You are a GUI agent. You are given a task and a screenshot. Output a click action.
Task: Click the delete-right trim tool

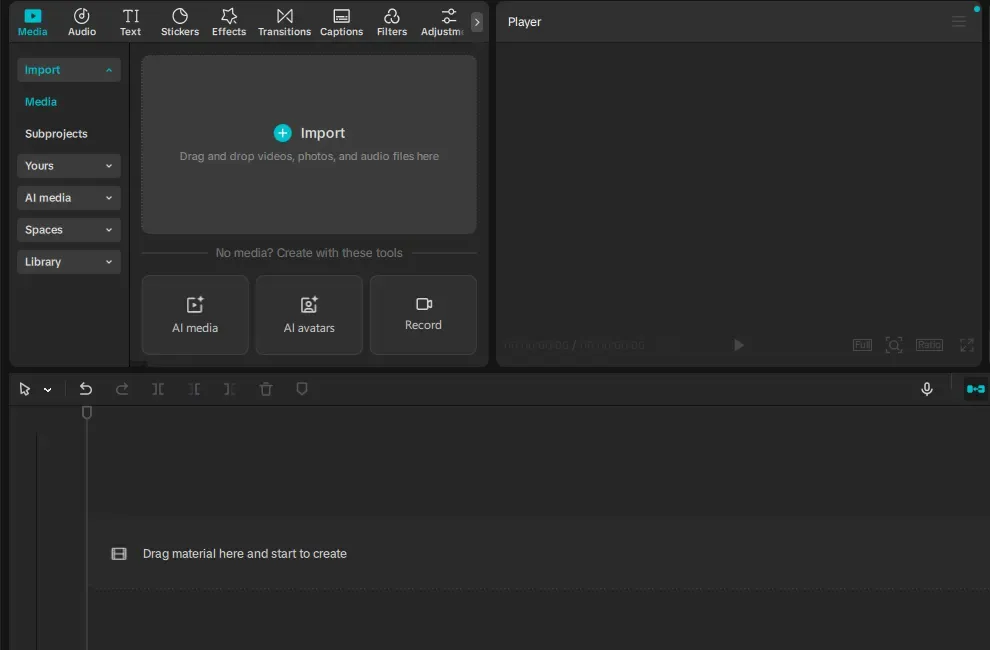(x=229, y=389)
